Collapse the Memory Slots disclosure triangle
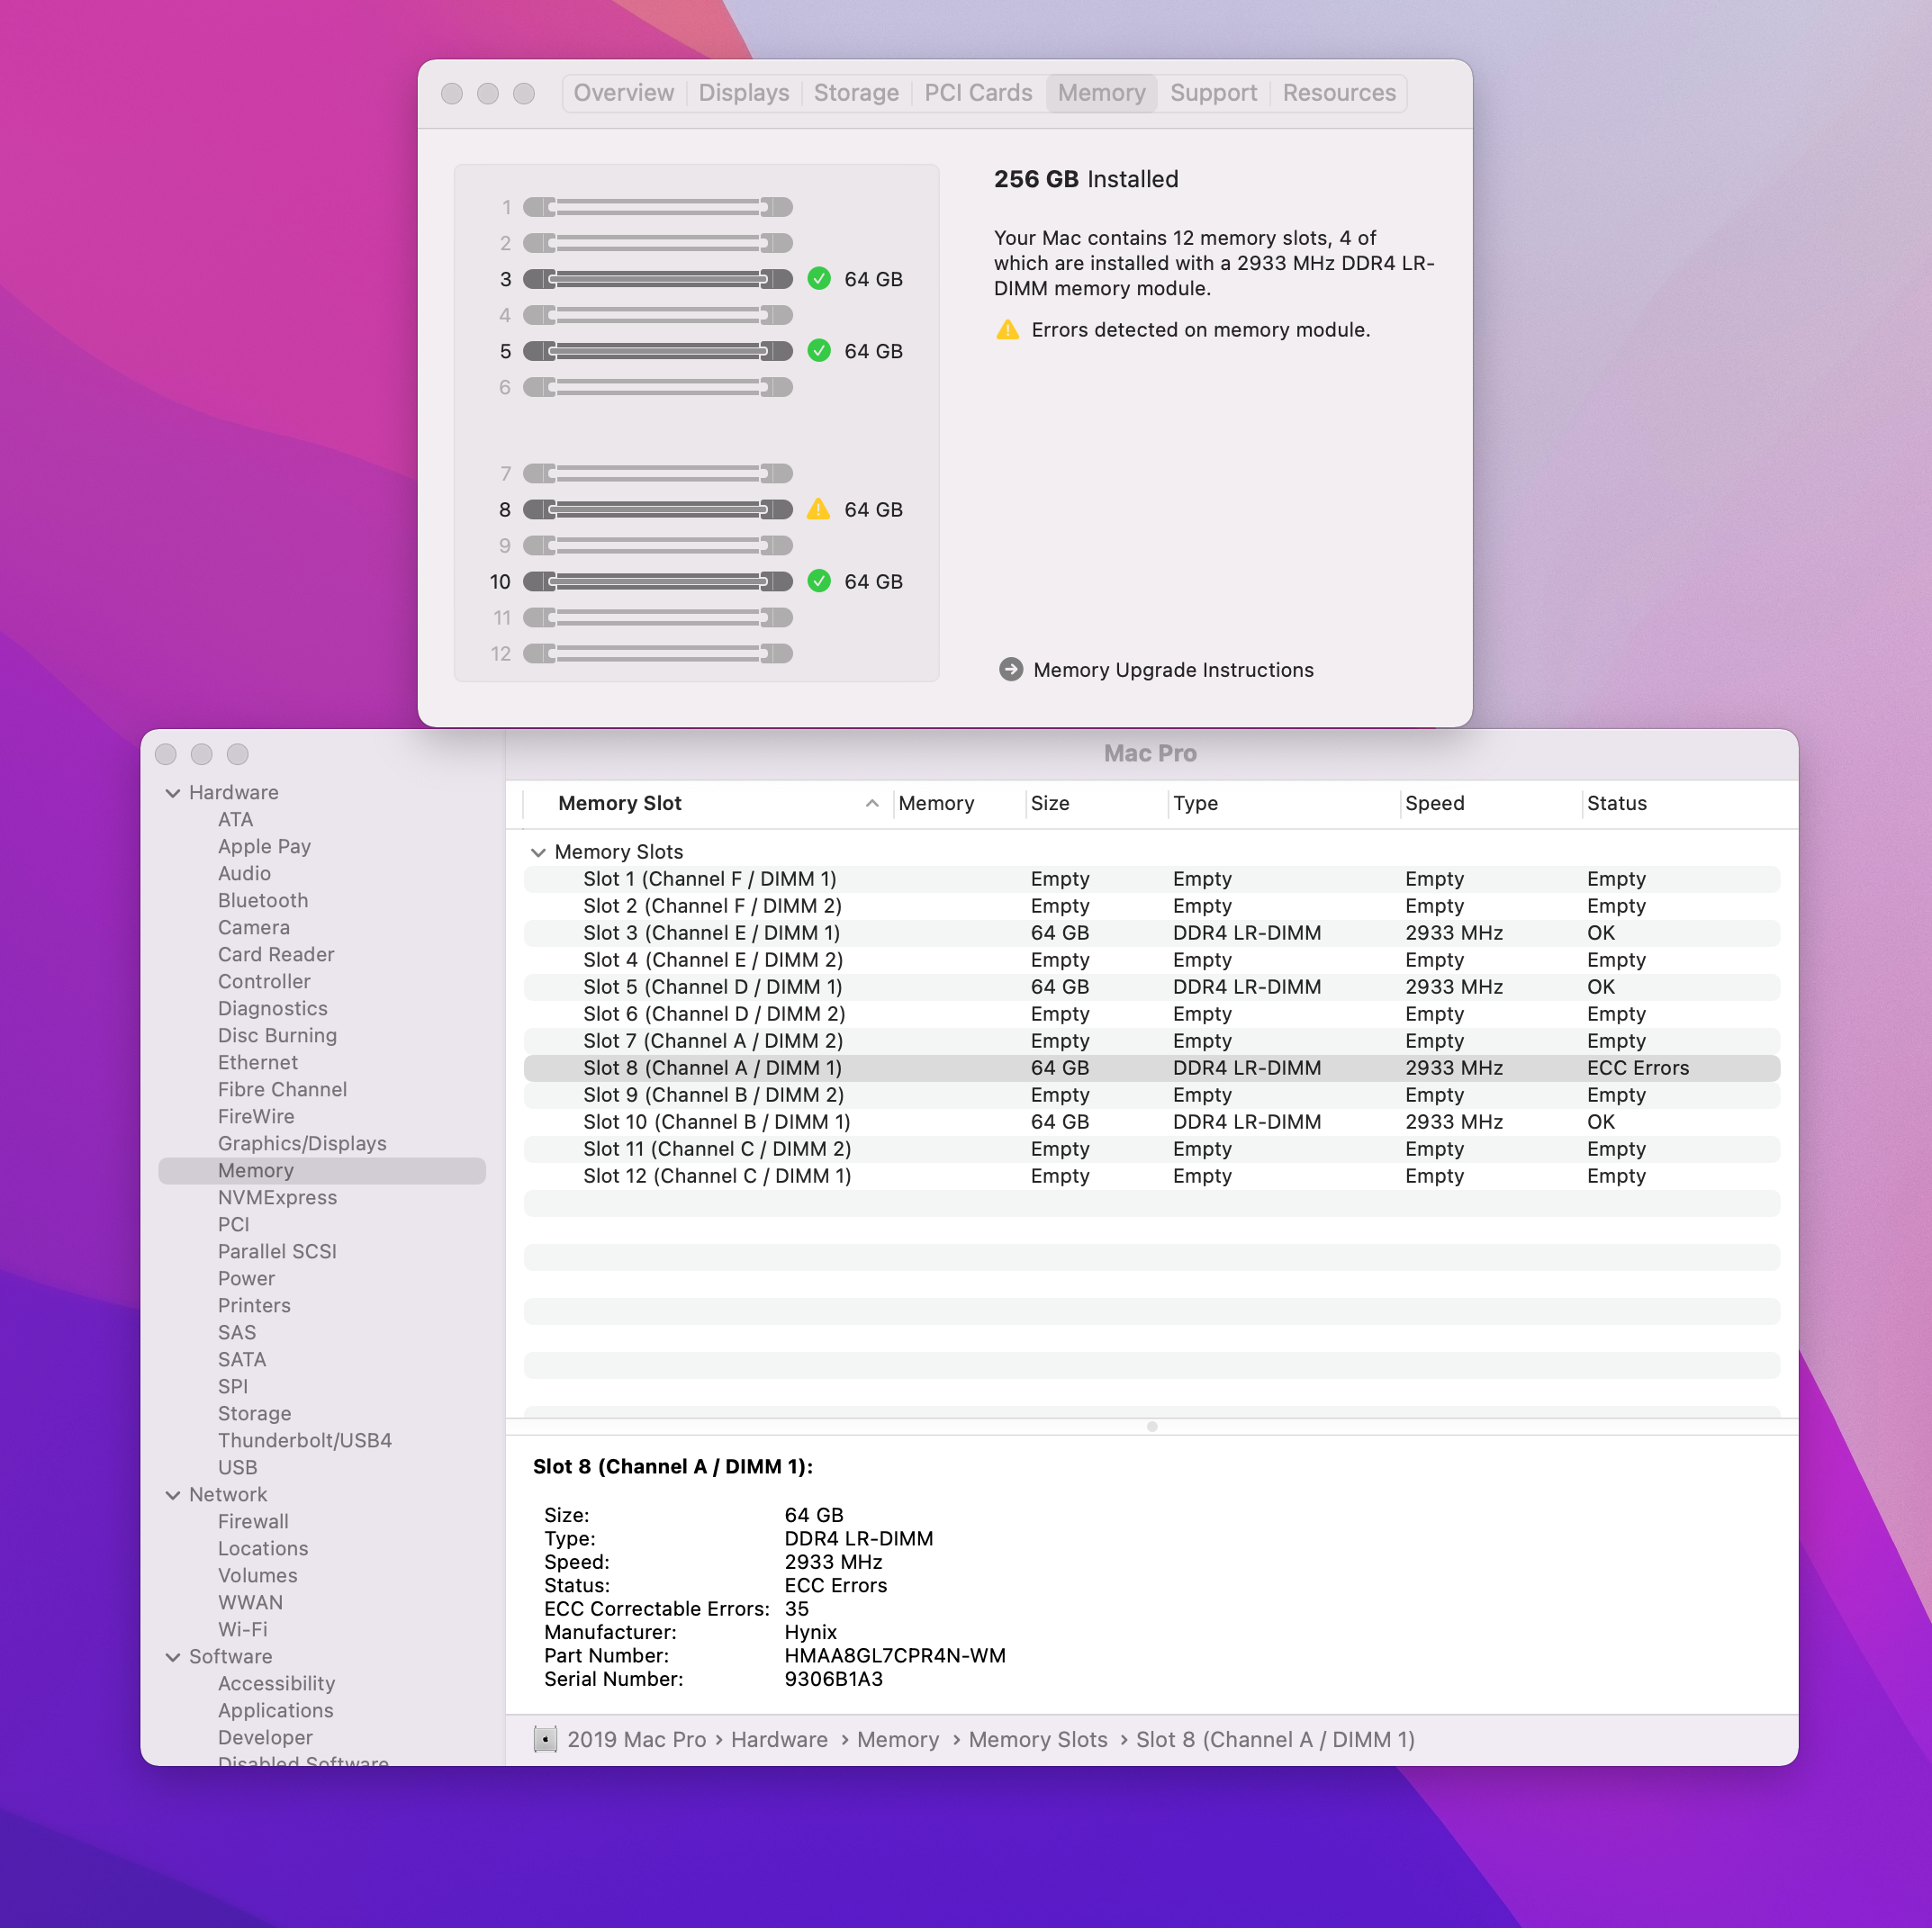1932x1928 pixels. coord(538,852)
